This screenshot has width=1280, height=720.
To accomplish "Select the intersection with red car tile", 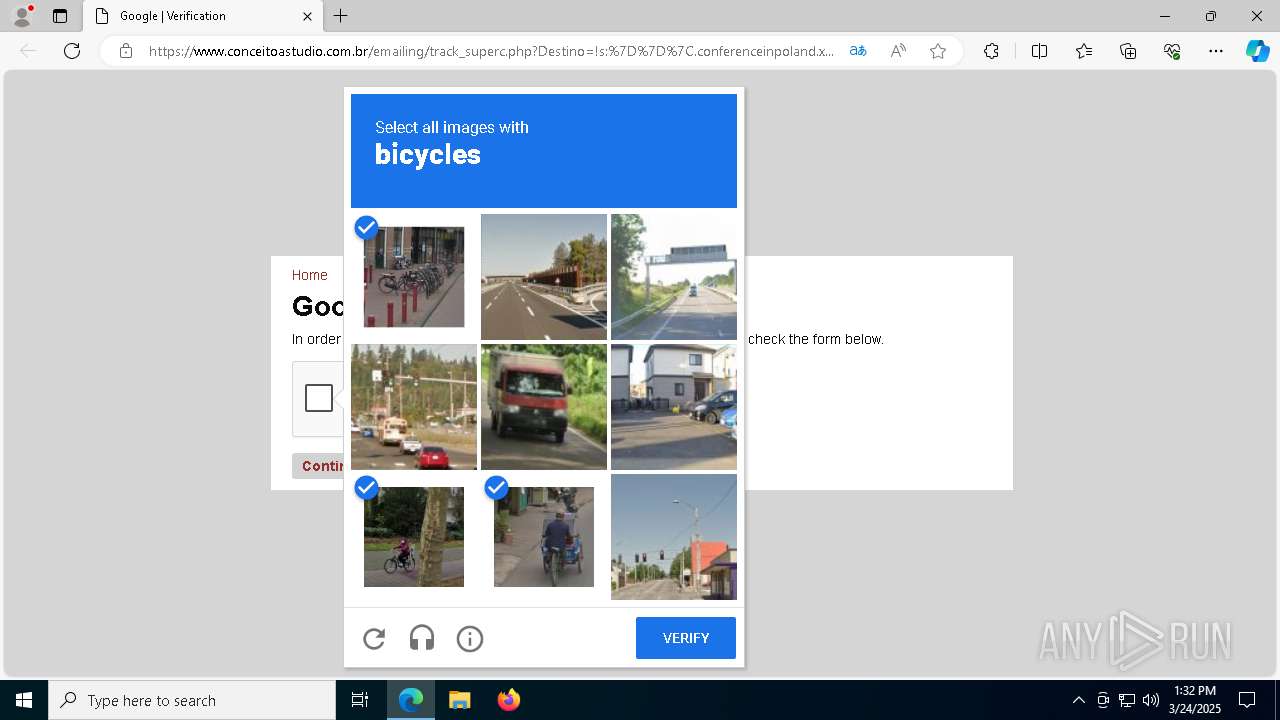I will [x=414, y=407].
